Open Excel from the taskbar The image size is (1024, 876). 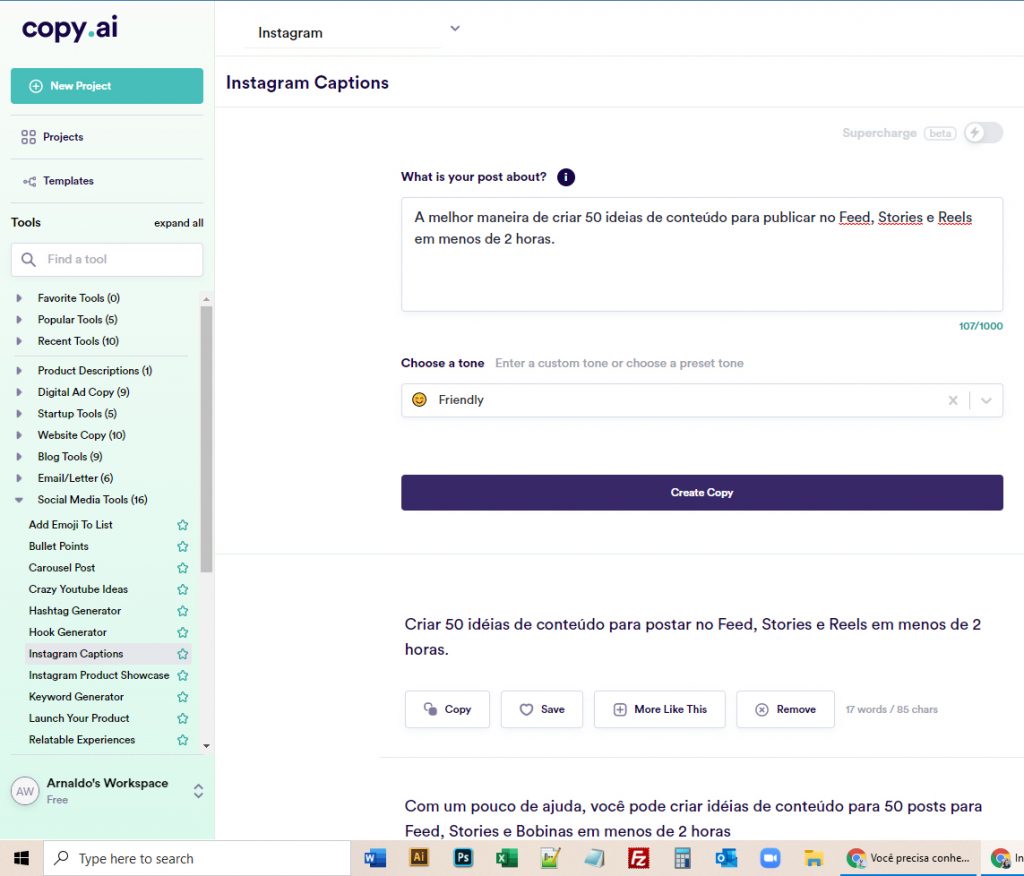click(x=507, y=858)
